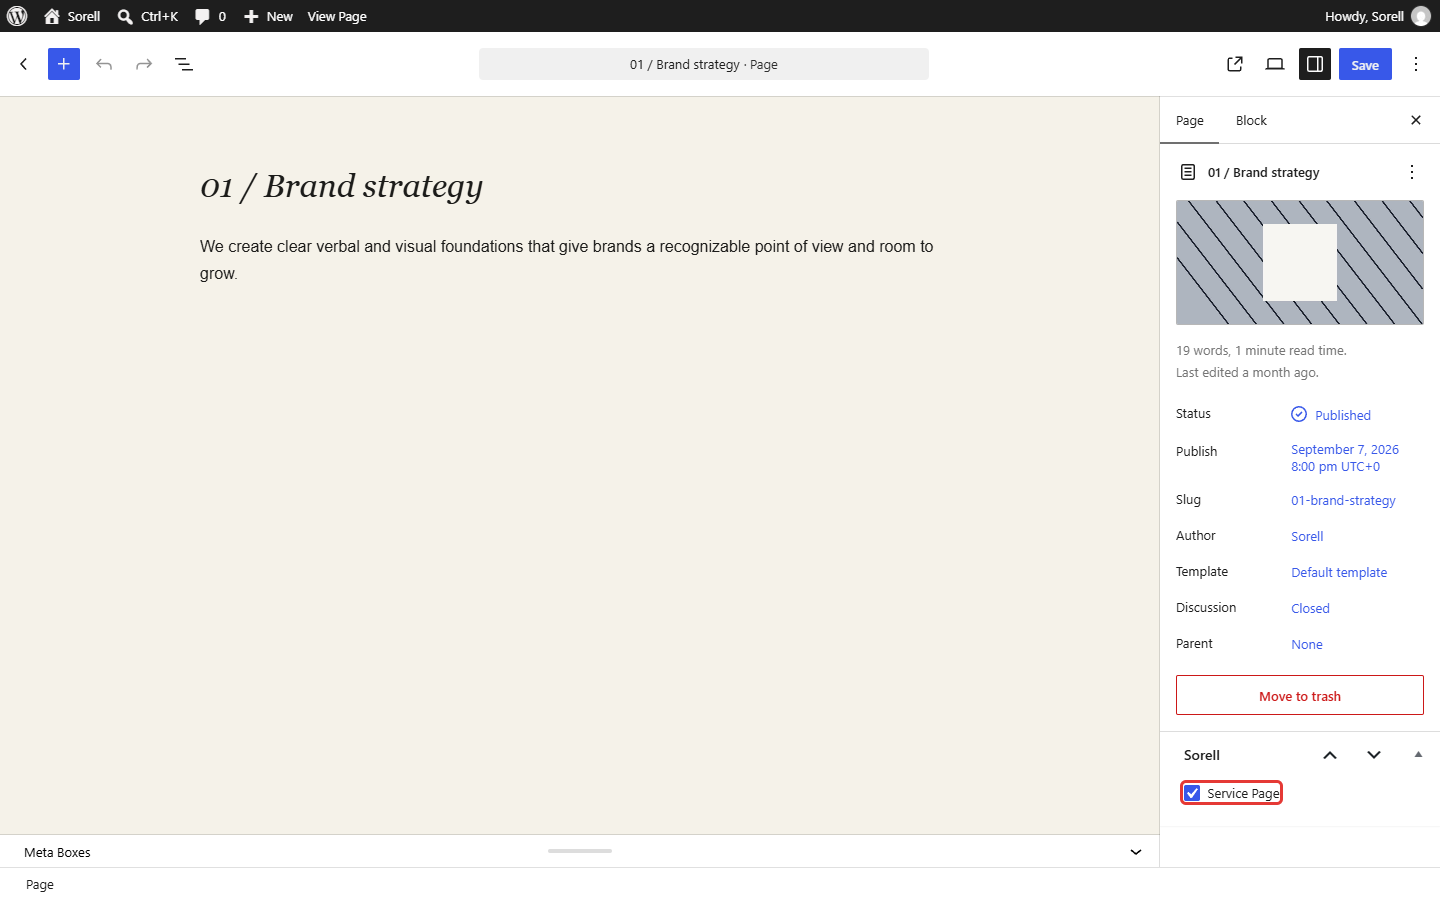This screenshot has width=1440, height=900.
Task: Set the Parent page from None
Action: (1307, 645)
